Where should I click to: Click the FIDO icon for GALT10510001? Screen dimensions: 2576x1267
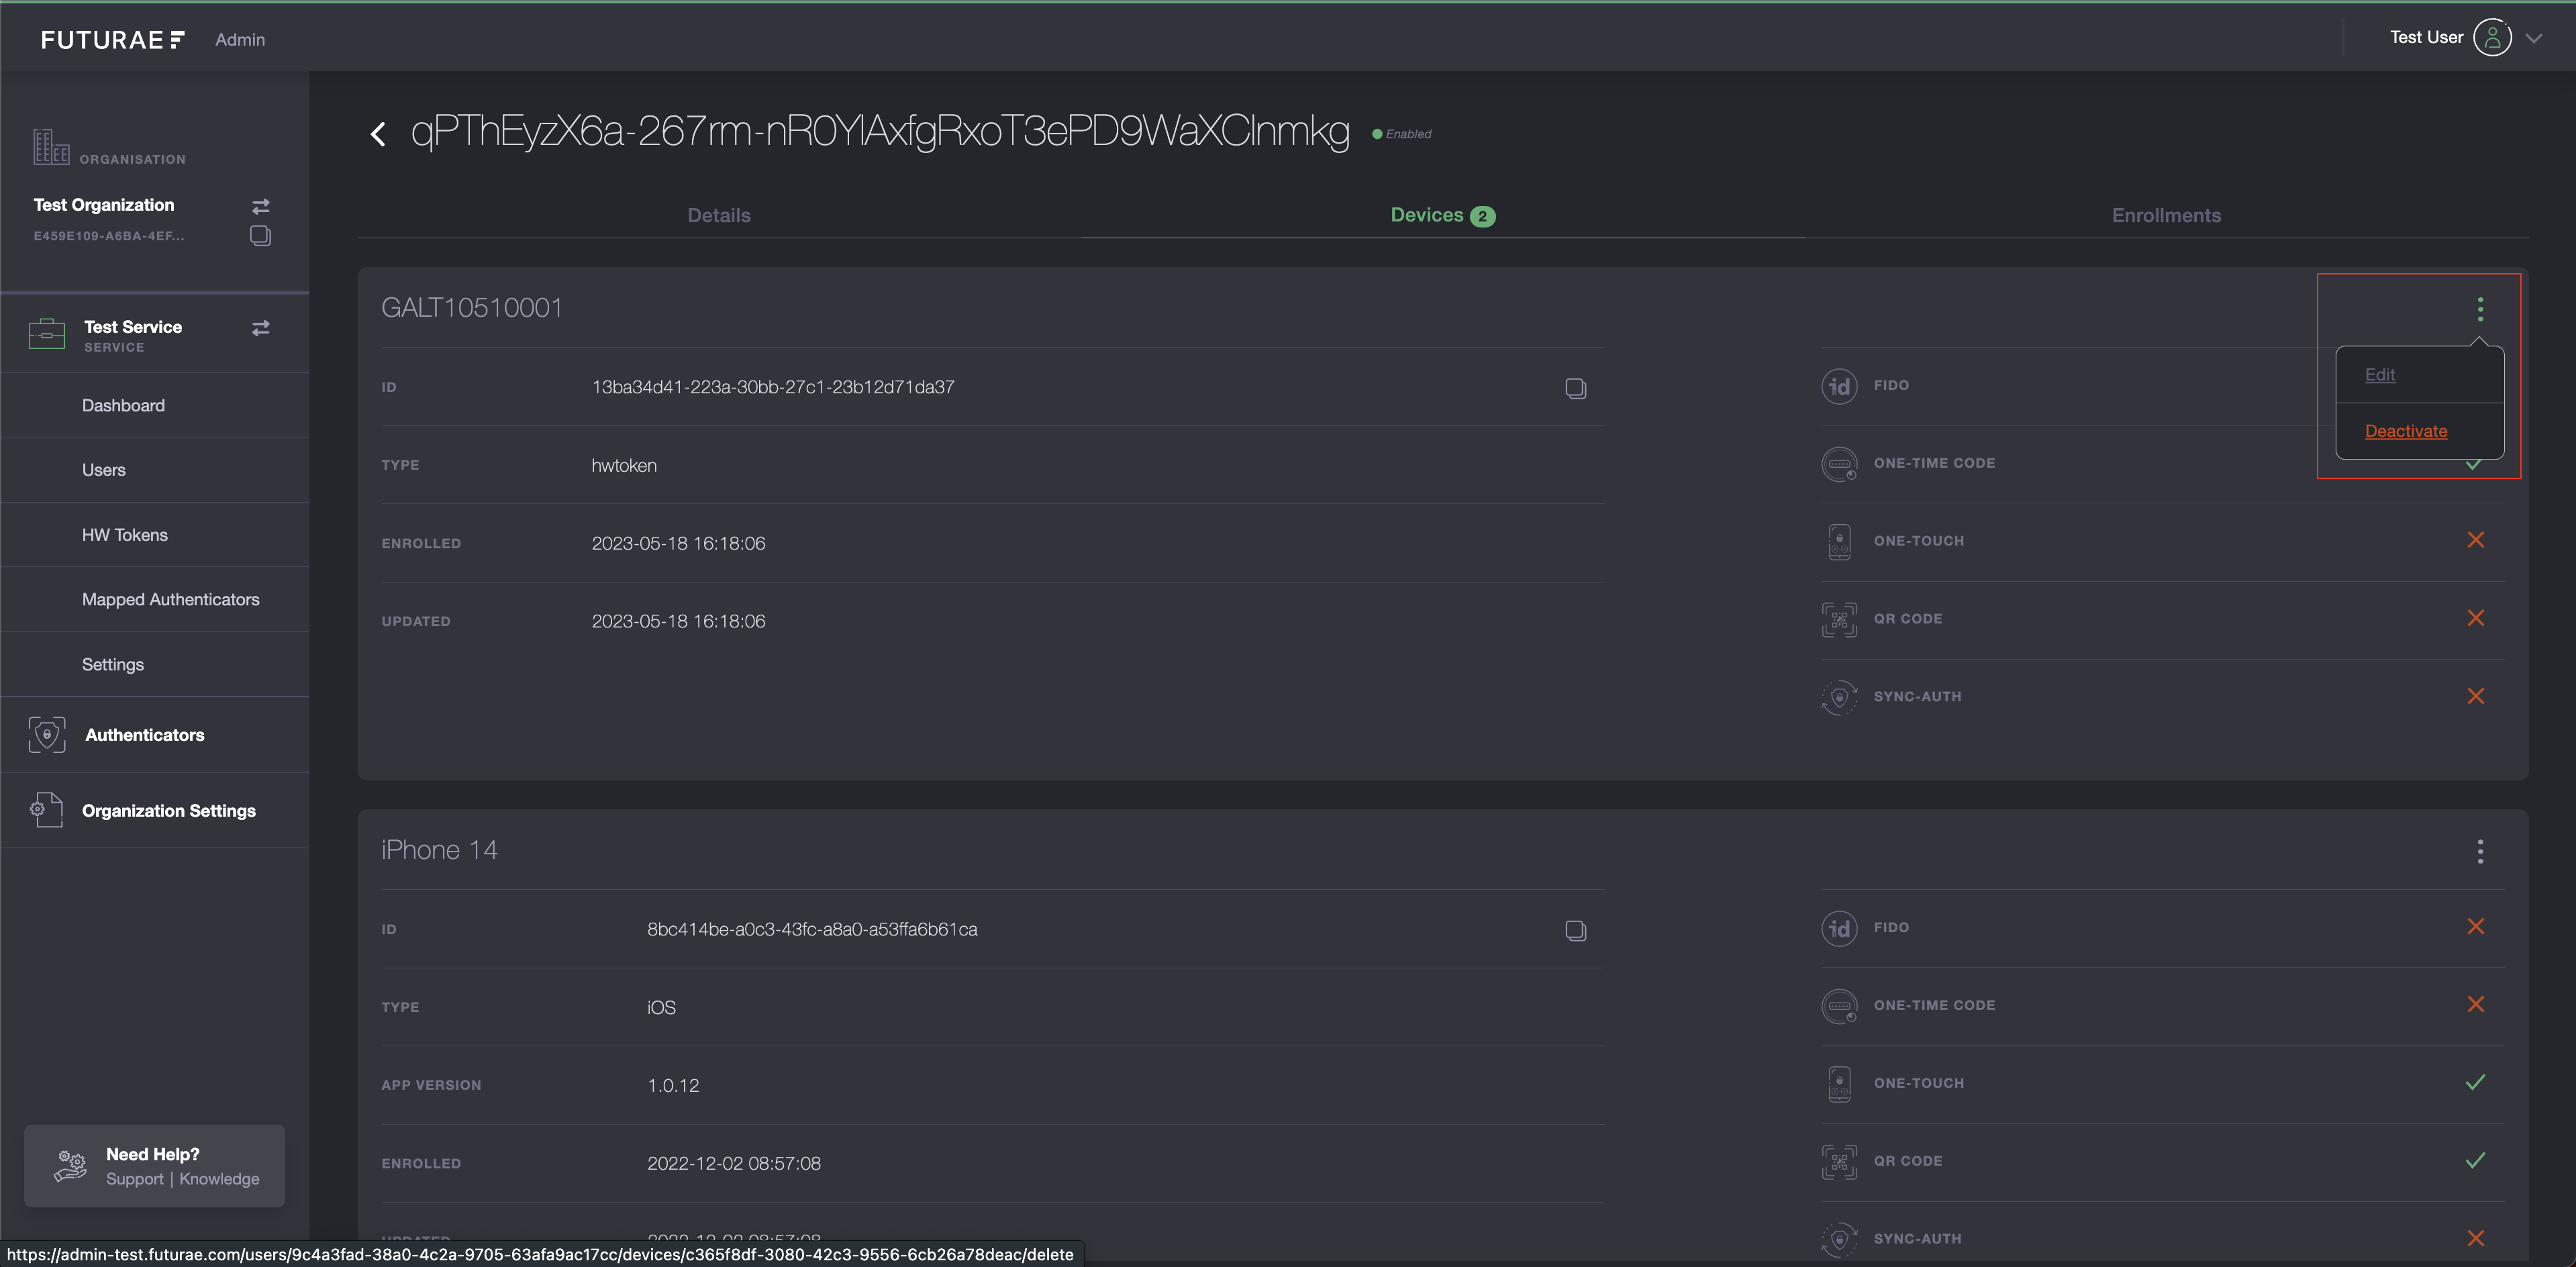pos(1839,386)
